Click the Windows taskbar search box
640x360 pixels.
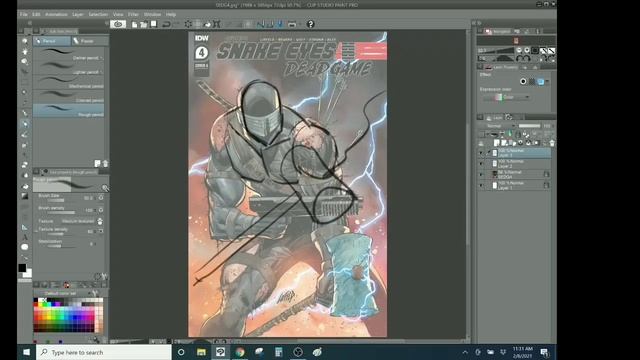pyautogui.click(x=104, y=352)
